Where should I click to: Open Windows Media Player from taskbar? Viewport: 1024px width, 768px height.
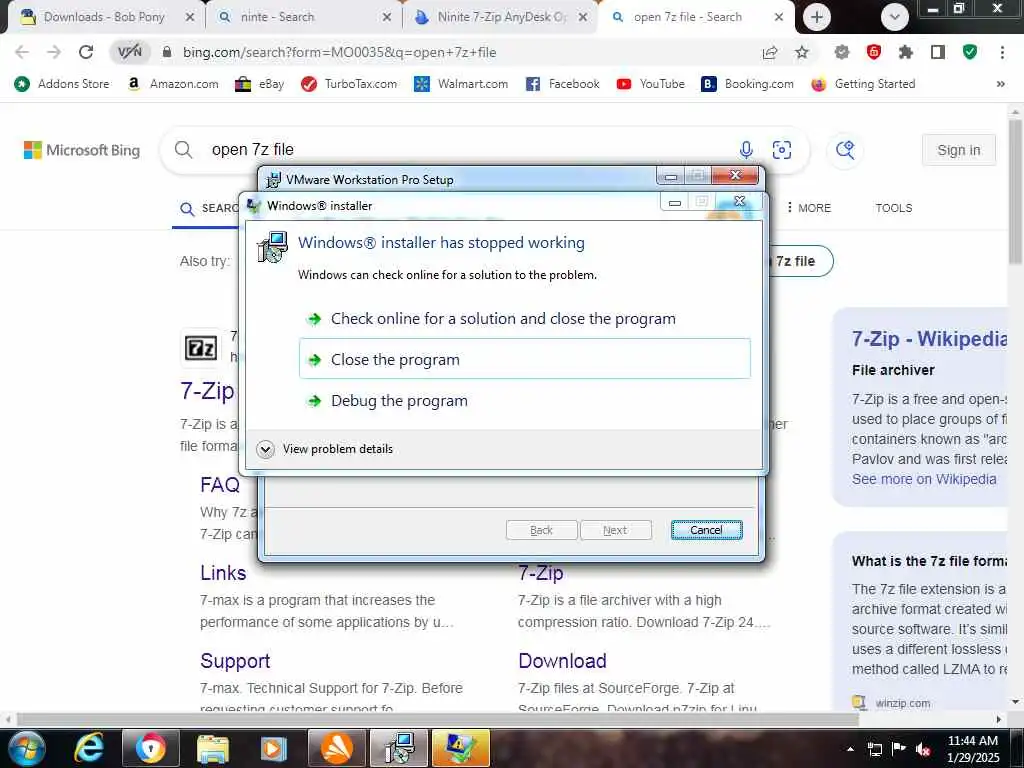pyautogui.click(x=274, y=748)
